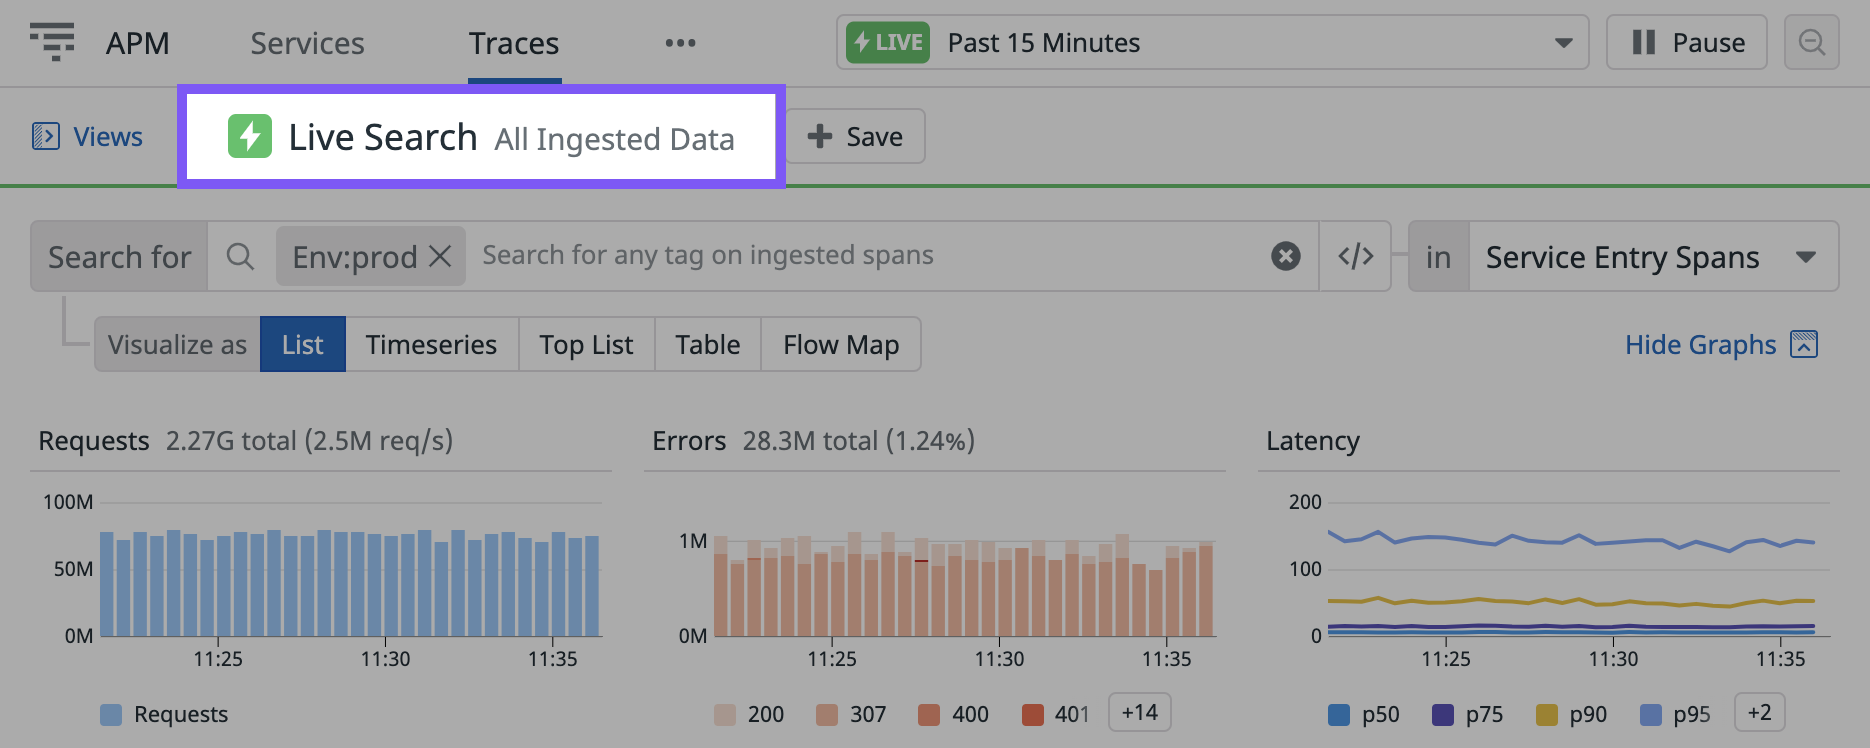Clear the search query with X icon
The image size is (1870, 748).
[1285, 256]
